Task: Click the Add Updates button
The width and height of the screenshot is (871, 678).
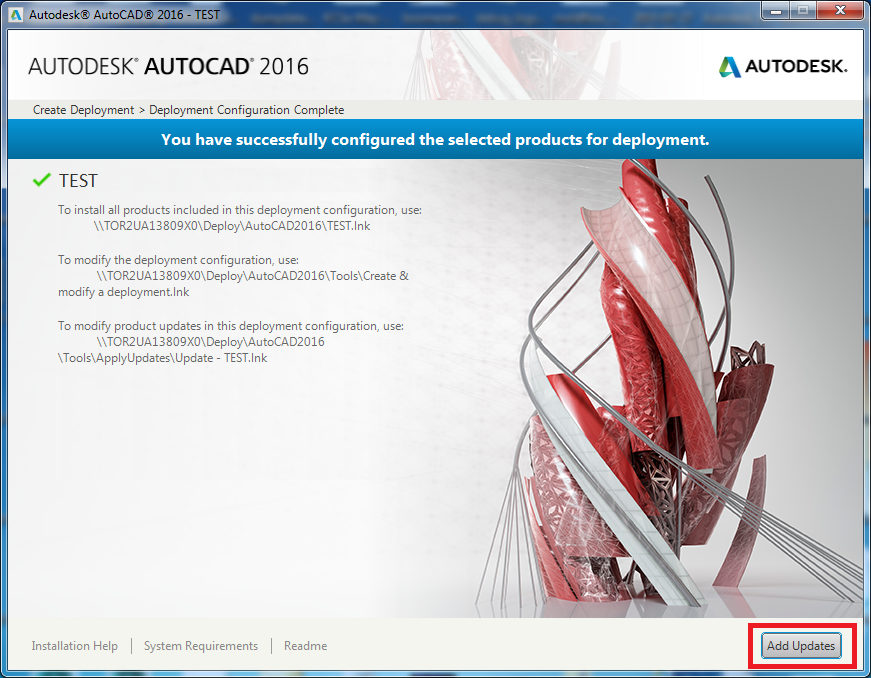Action: click(x=800, y=646)
